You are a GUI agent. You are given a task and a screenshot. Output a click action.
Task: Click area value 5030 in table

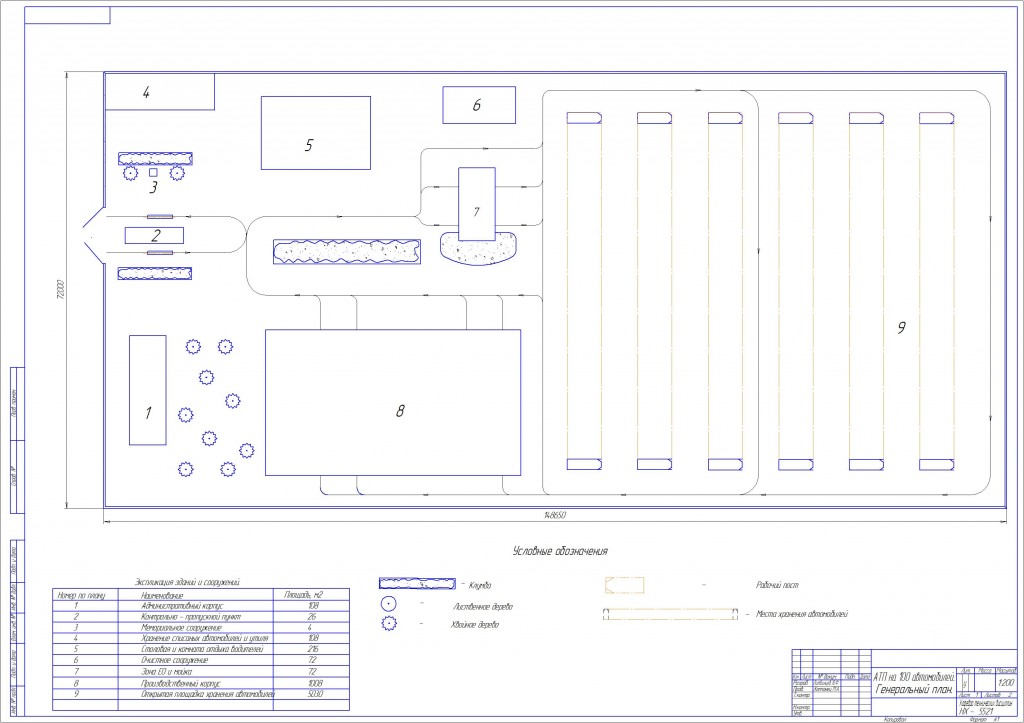coord(314,694)
